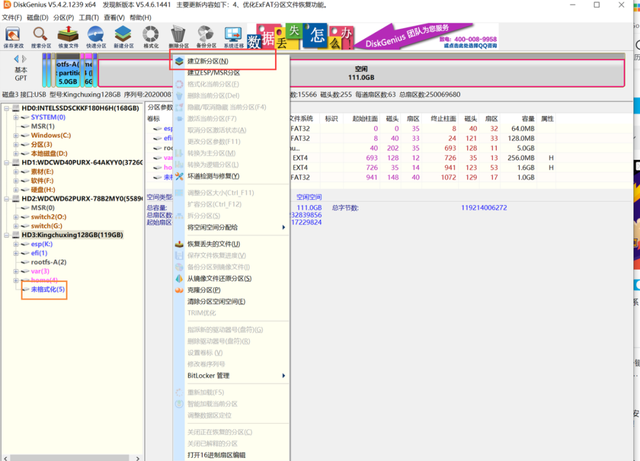Open the 帮助(H) menu
Viewport: 640px width, 461px height.
[140, 18]
